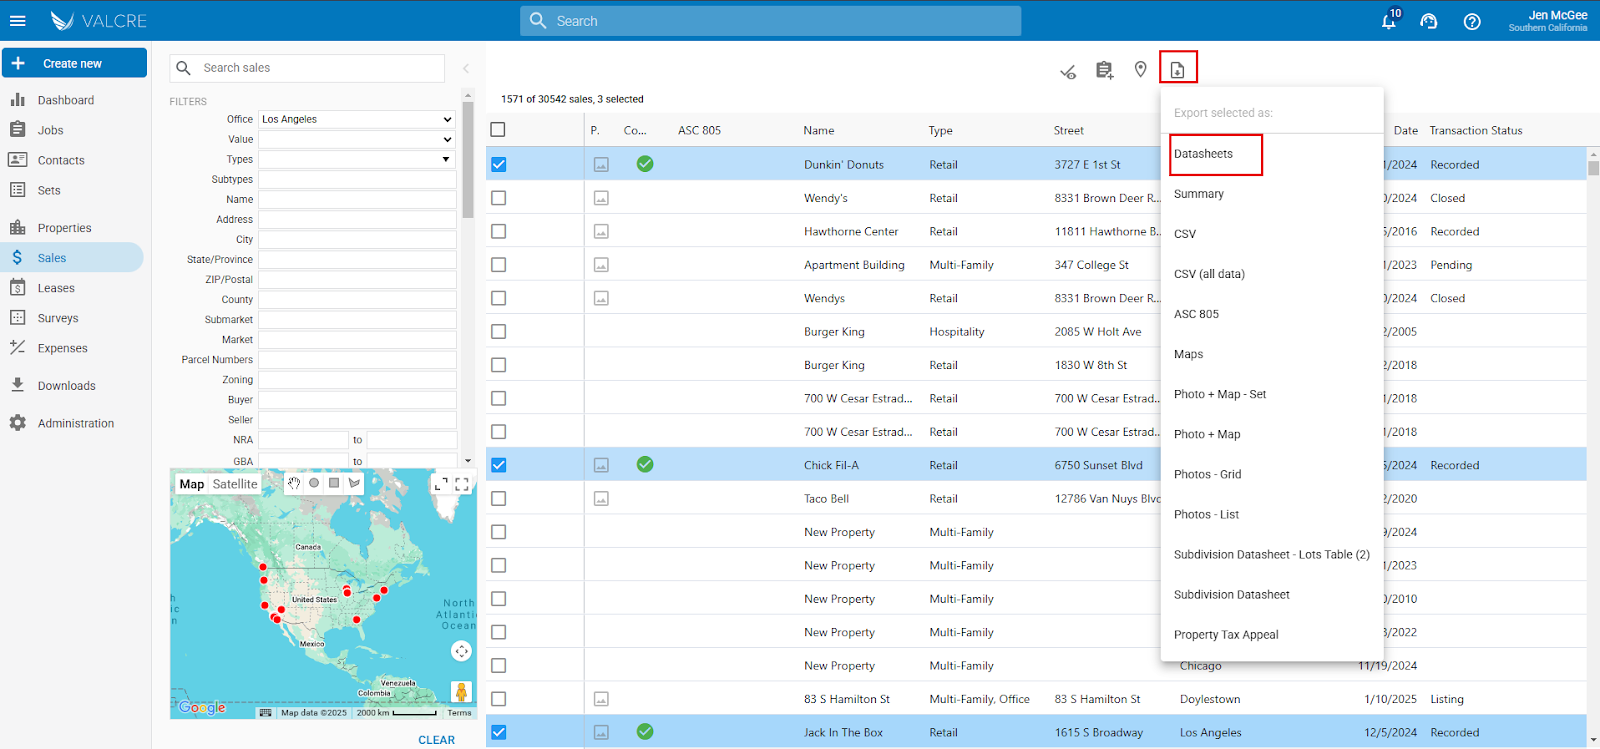Click map camera controls compass button

461,651
